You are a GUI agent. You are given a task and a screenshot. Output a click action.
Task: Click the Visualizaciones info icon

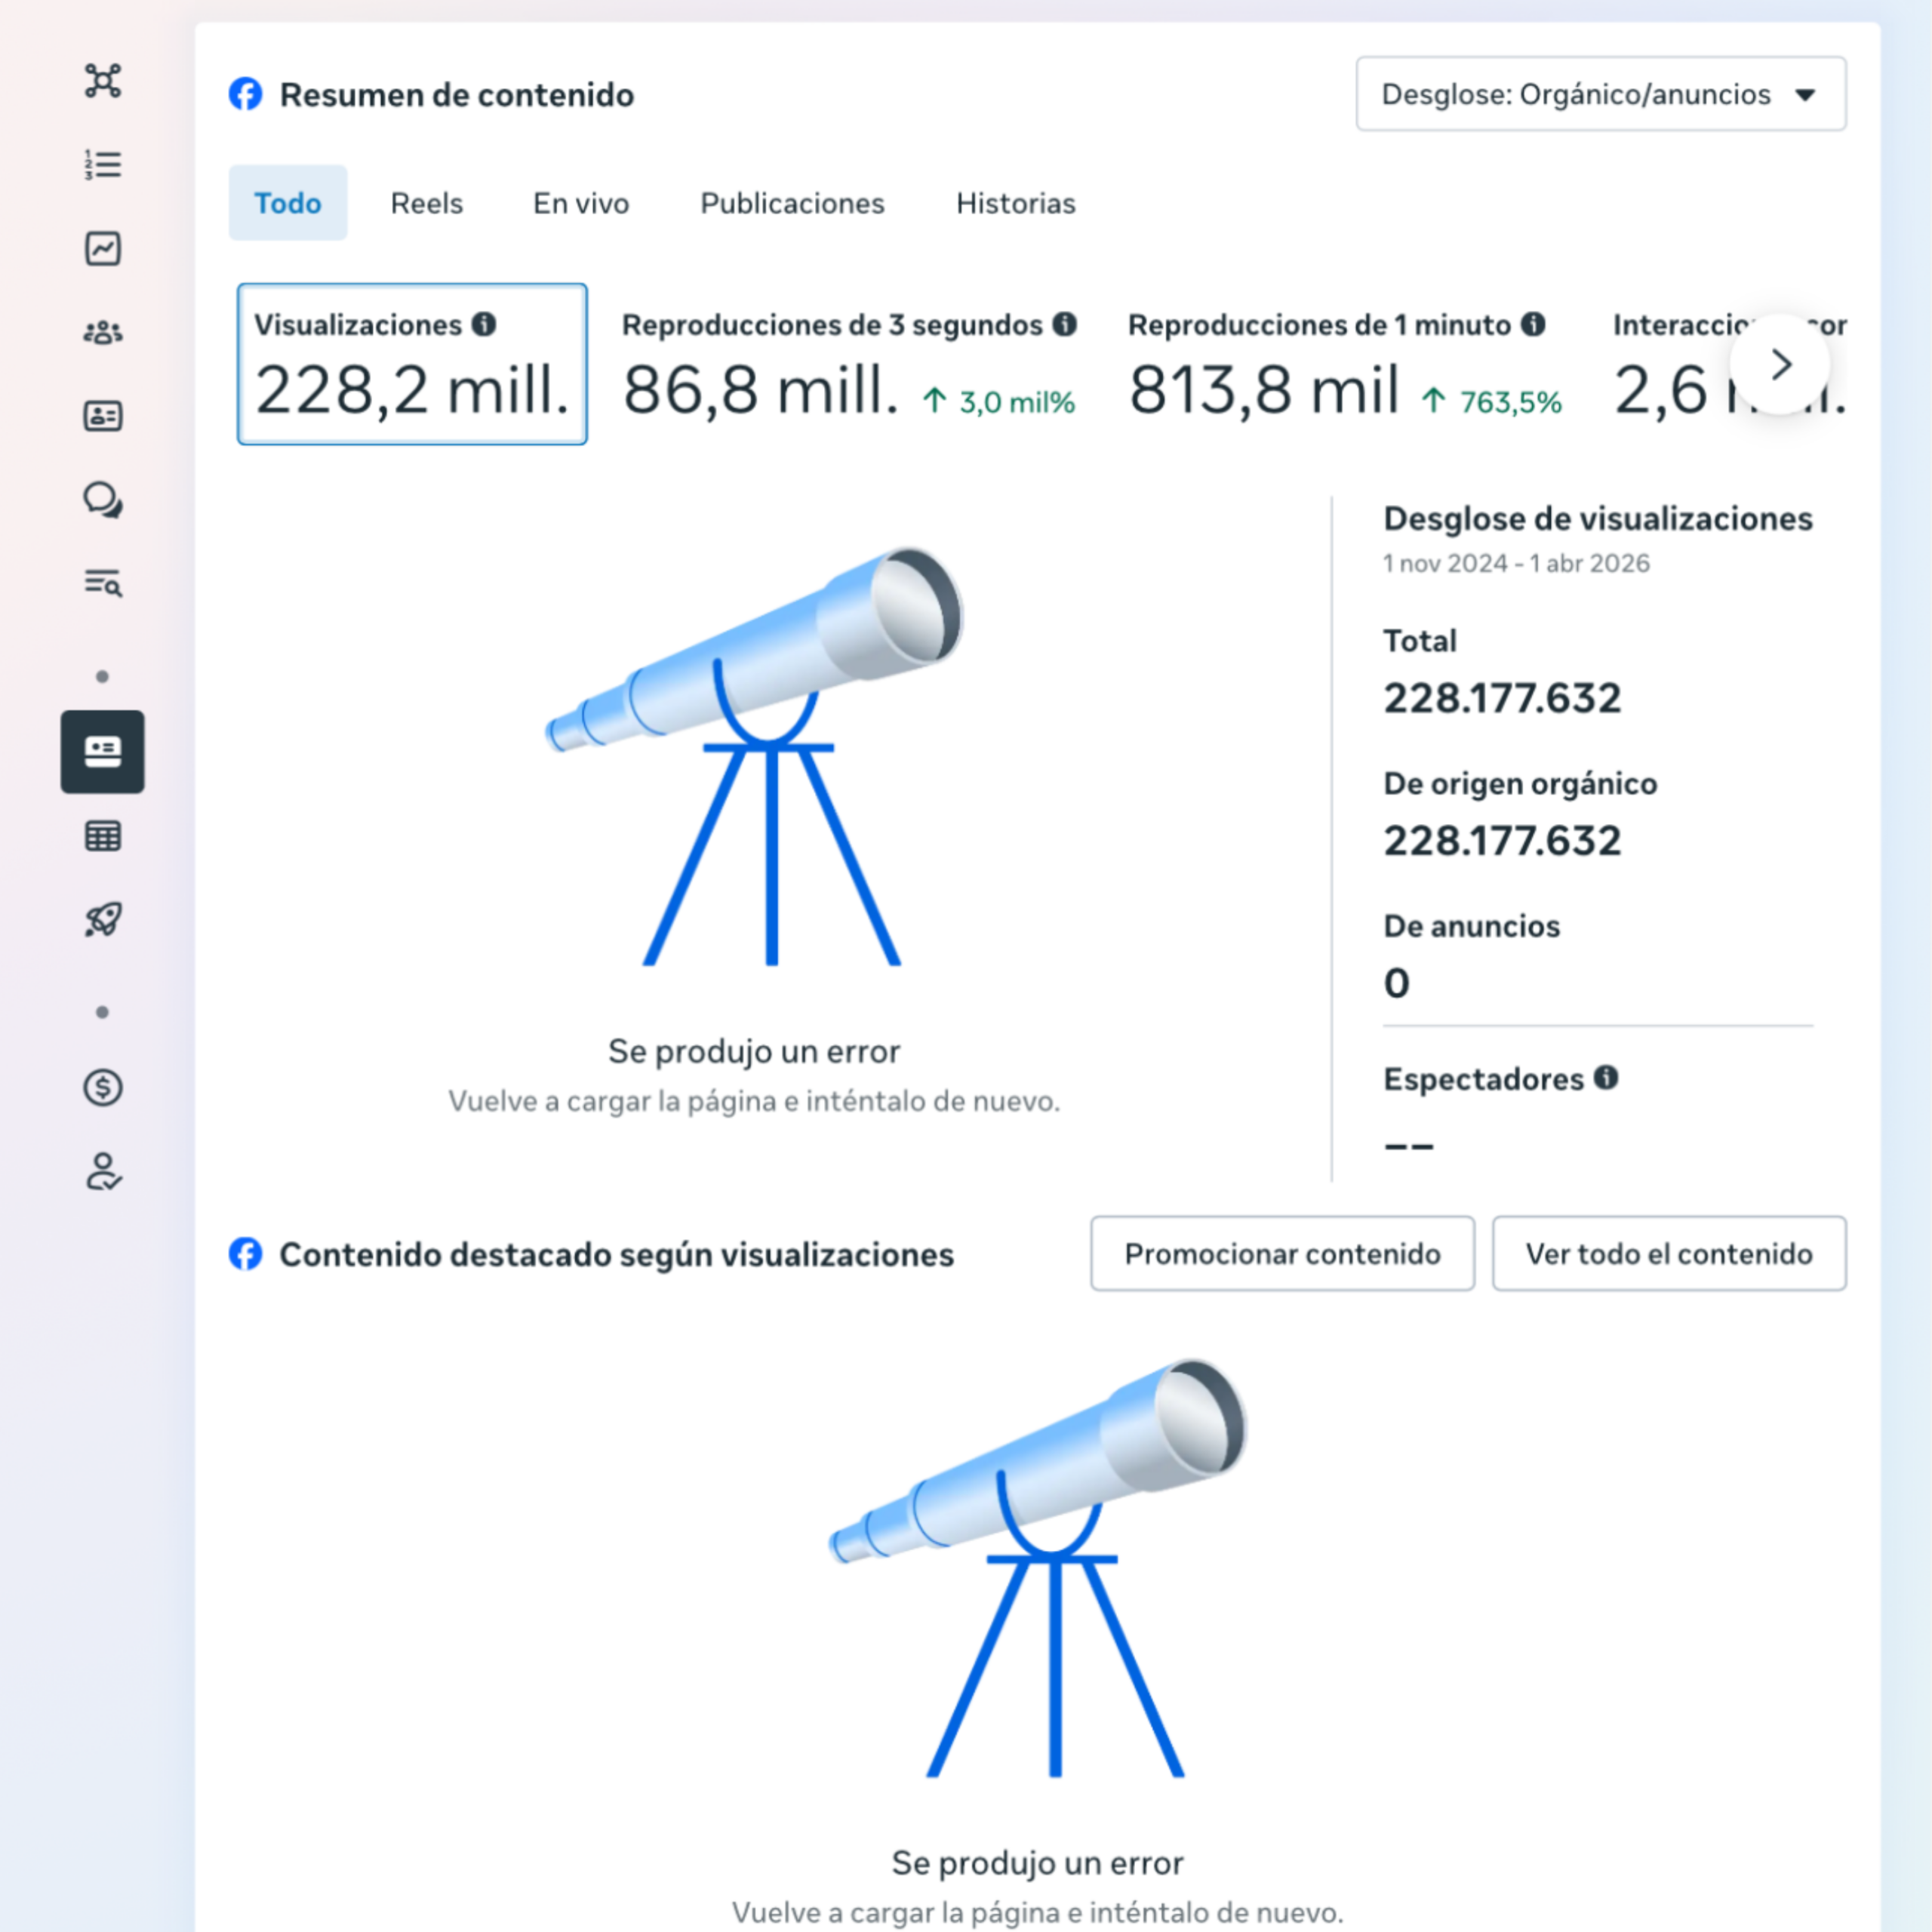point(484,324)
